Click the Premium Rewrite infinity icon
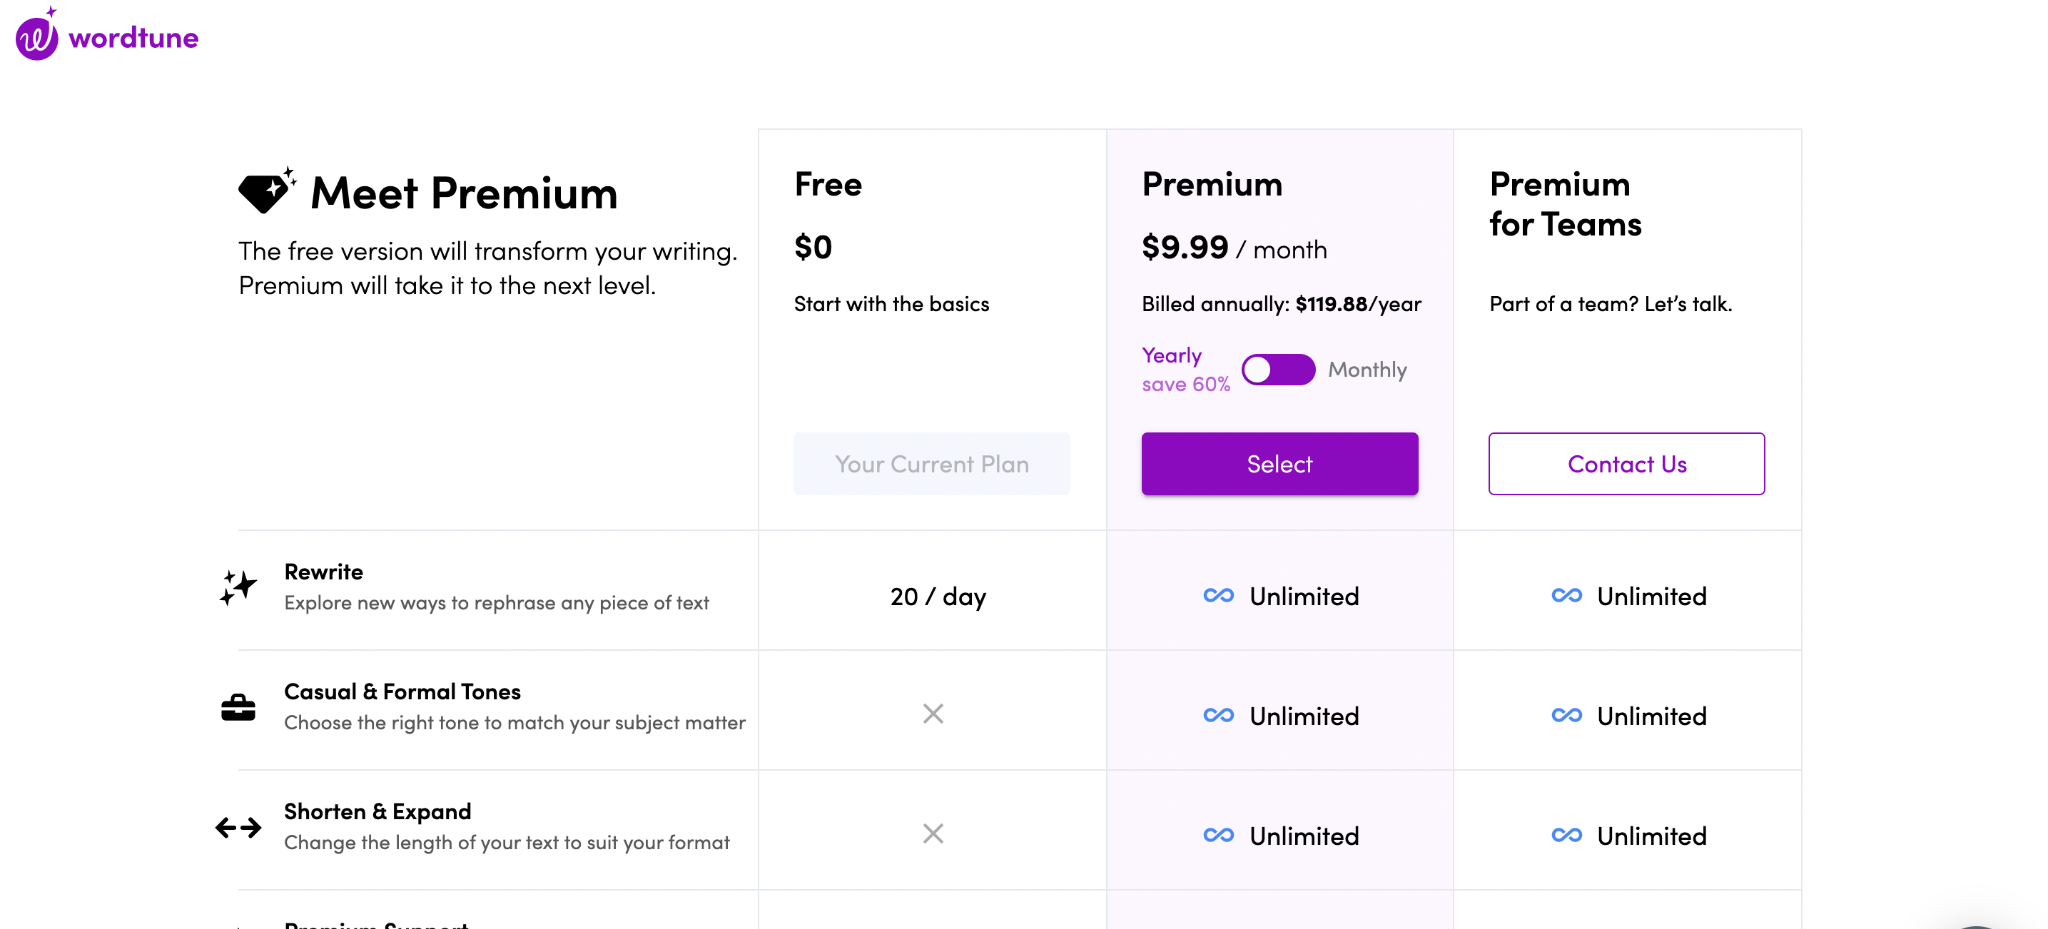 click(1218, 596)
